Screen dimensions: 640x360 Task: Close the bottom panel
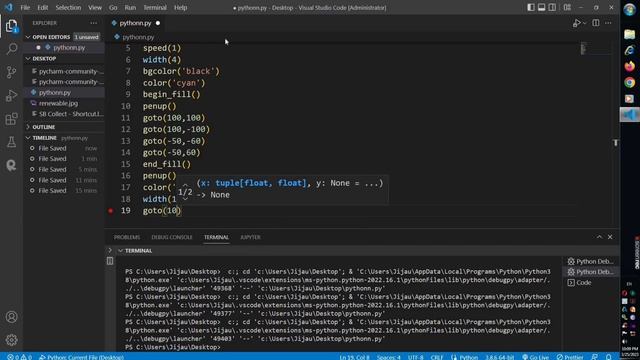pyautogui.click(x=610, y=237)
